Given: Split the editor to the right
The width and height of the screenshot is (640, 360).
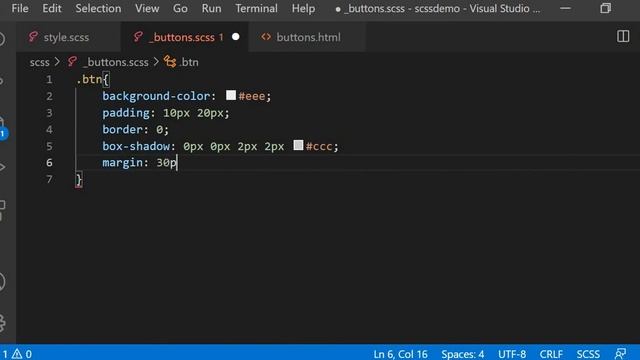Looking at the screenshot, I should point(623,36).
